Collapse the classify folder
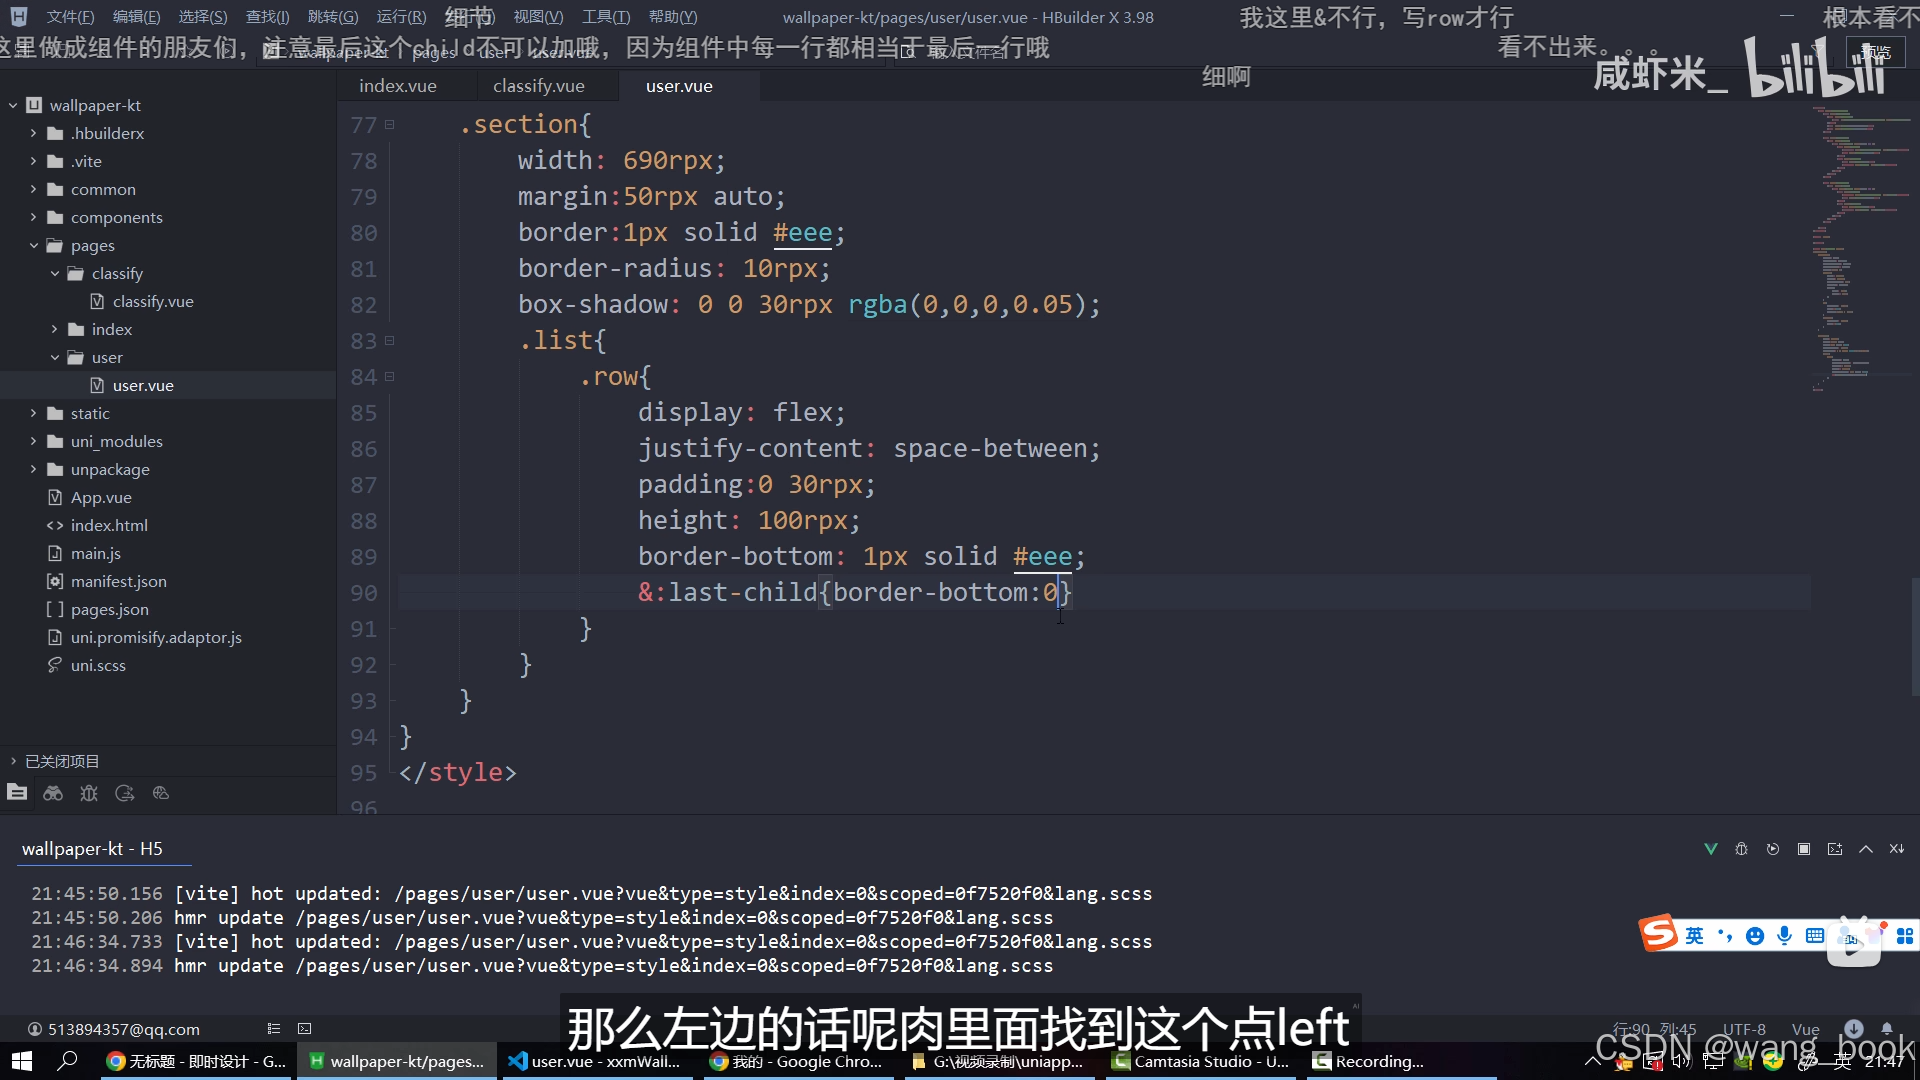 pyautogui.click(x=55, y=273)
